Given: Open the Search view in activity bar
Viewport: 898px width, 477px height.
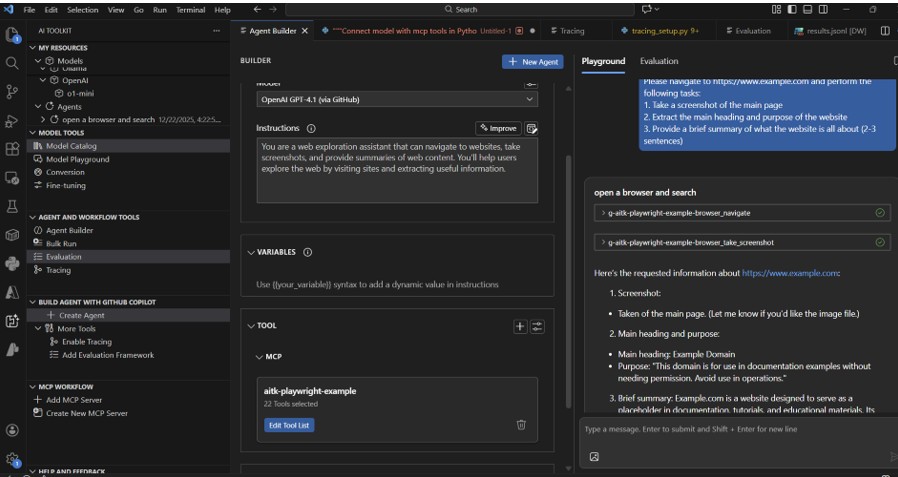Looking at the screenshot, I should pyautogui.click(x=12, y=62).
